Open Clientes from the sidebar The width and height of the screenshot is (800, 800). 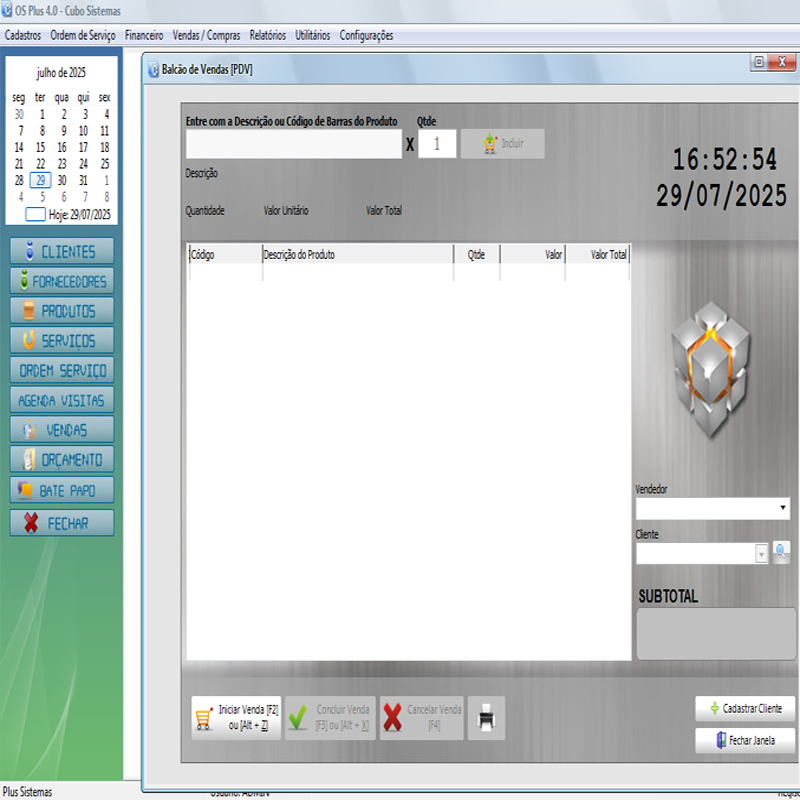coord(62,251)
